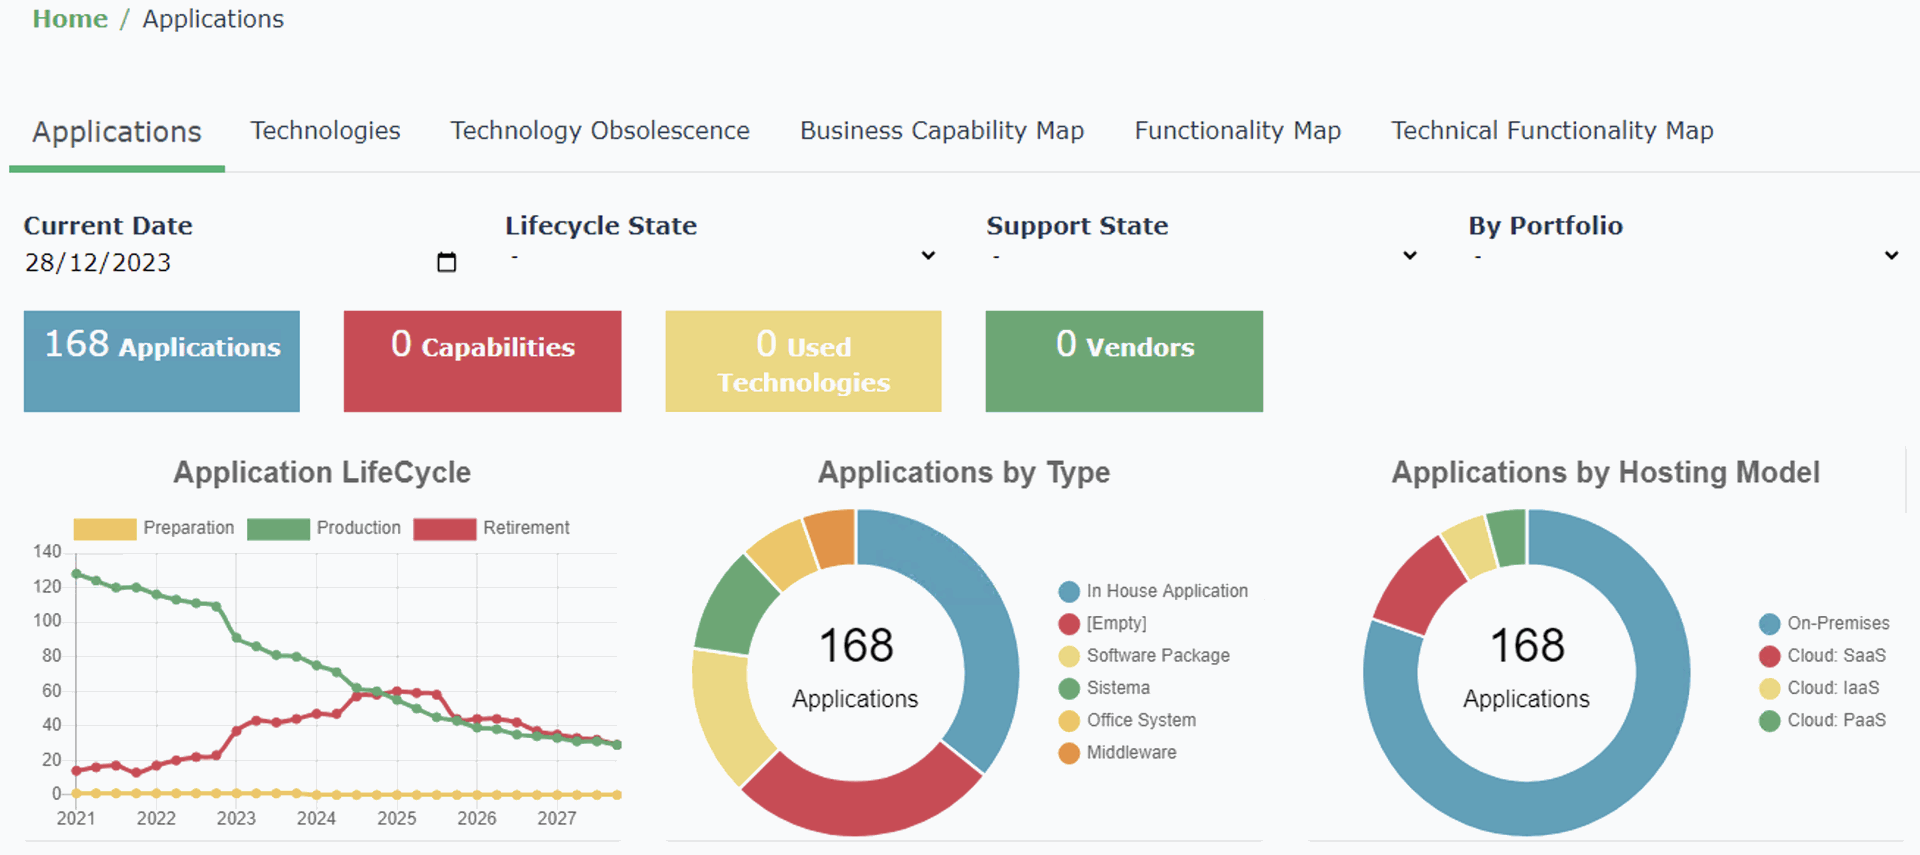
Task: Open the Functionality Map tab
Action: [x=1238, y=131]
